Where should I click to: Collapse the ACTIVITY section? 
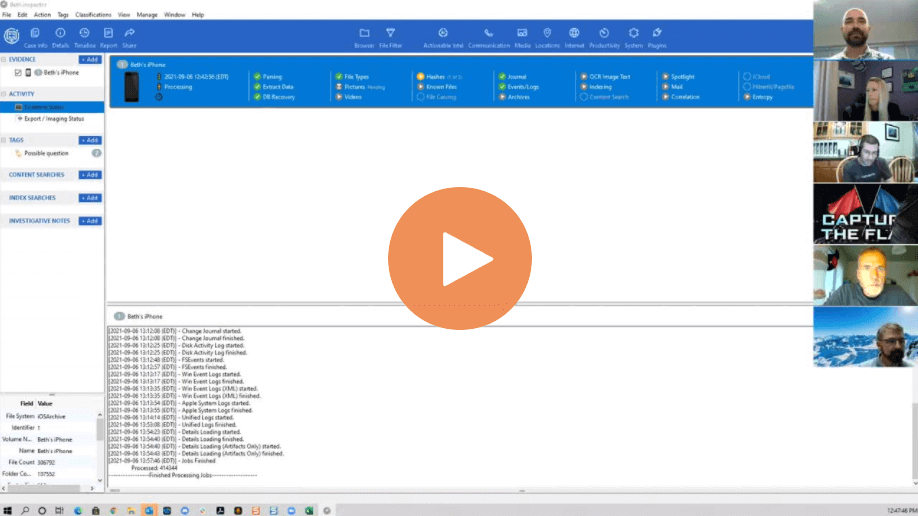pyautogui.click(x=4, y=94)
